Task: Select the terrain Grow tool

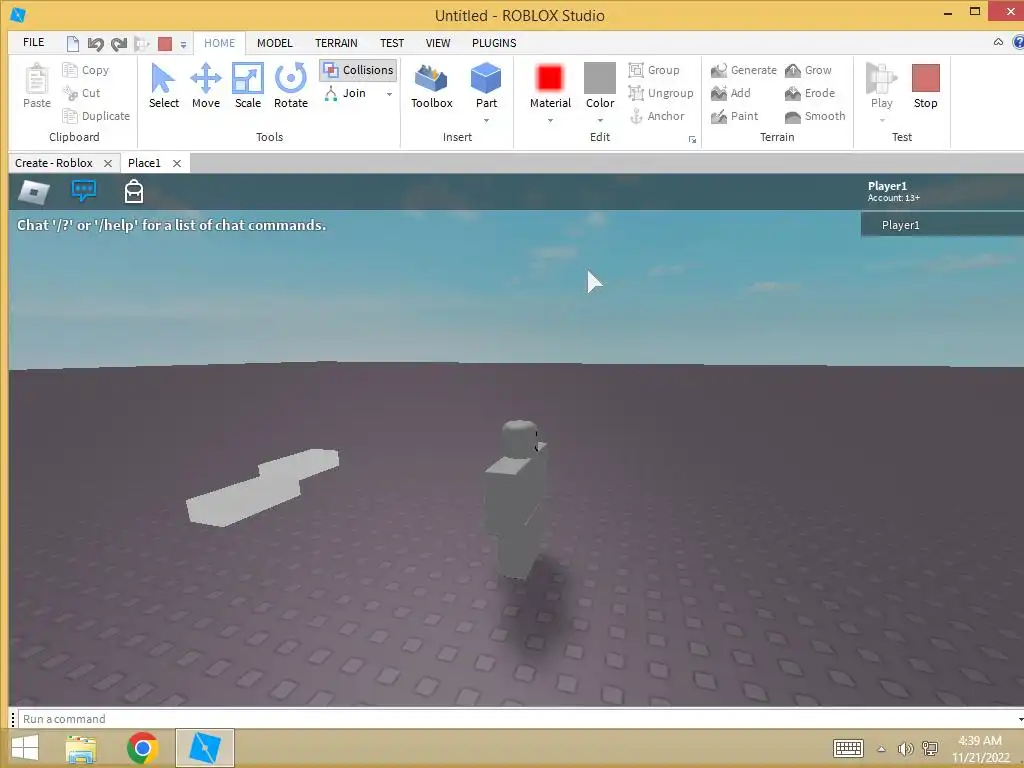Action: tap(808, 70)
